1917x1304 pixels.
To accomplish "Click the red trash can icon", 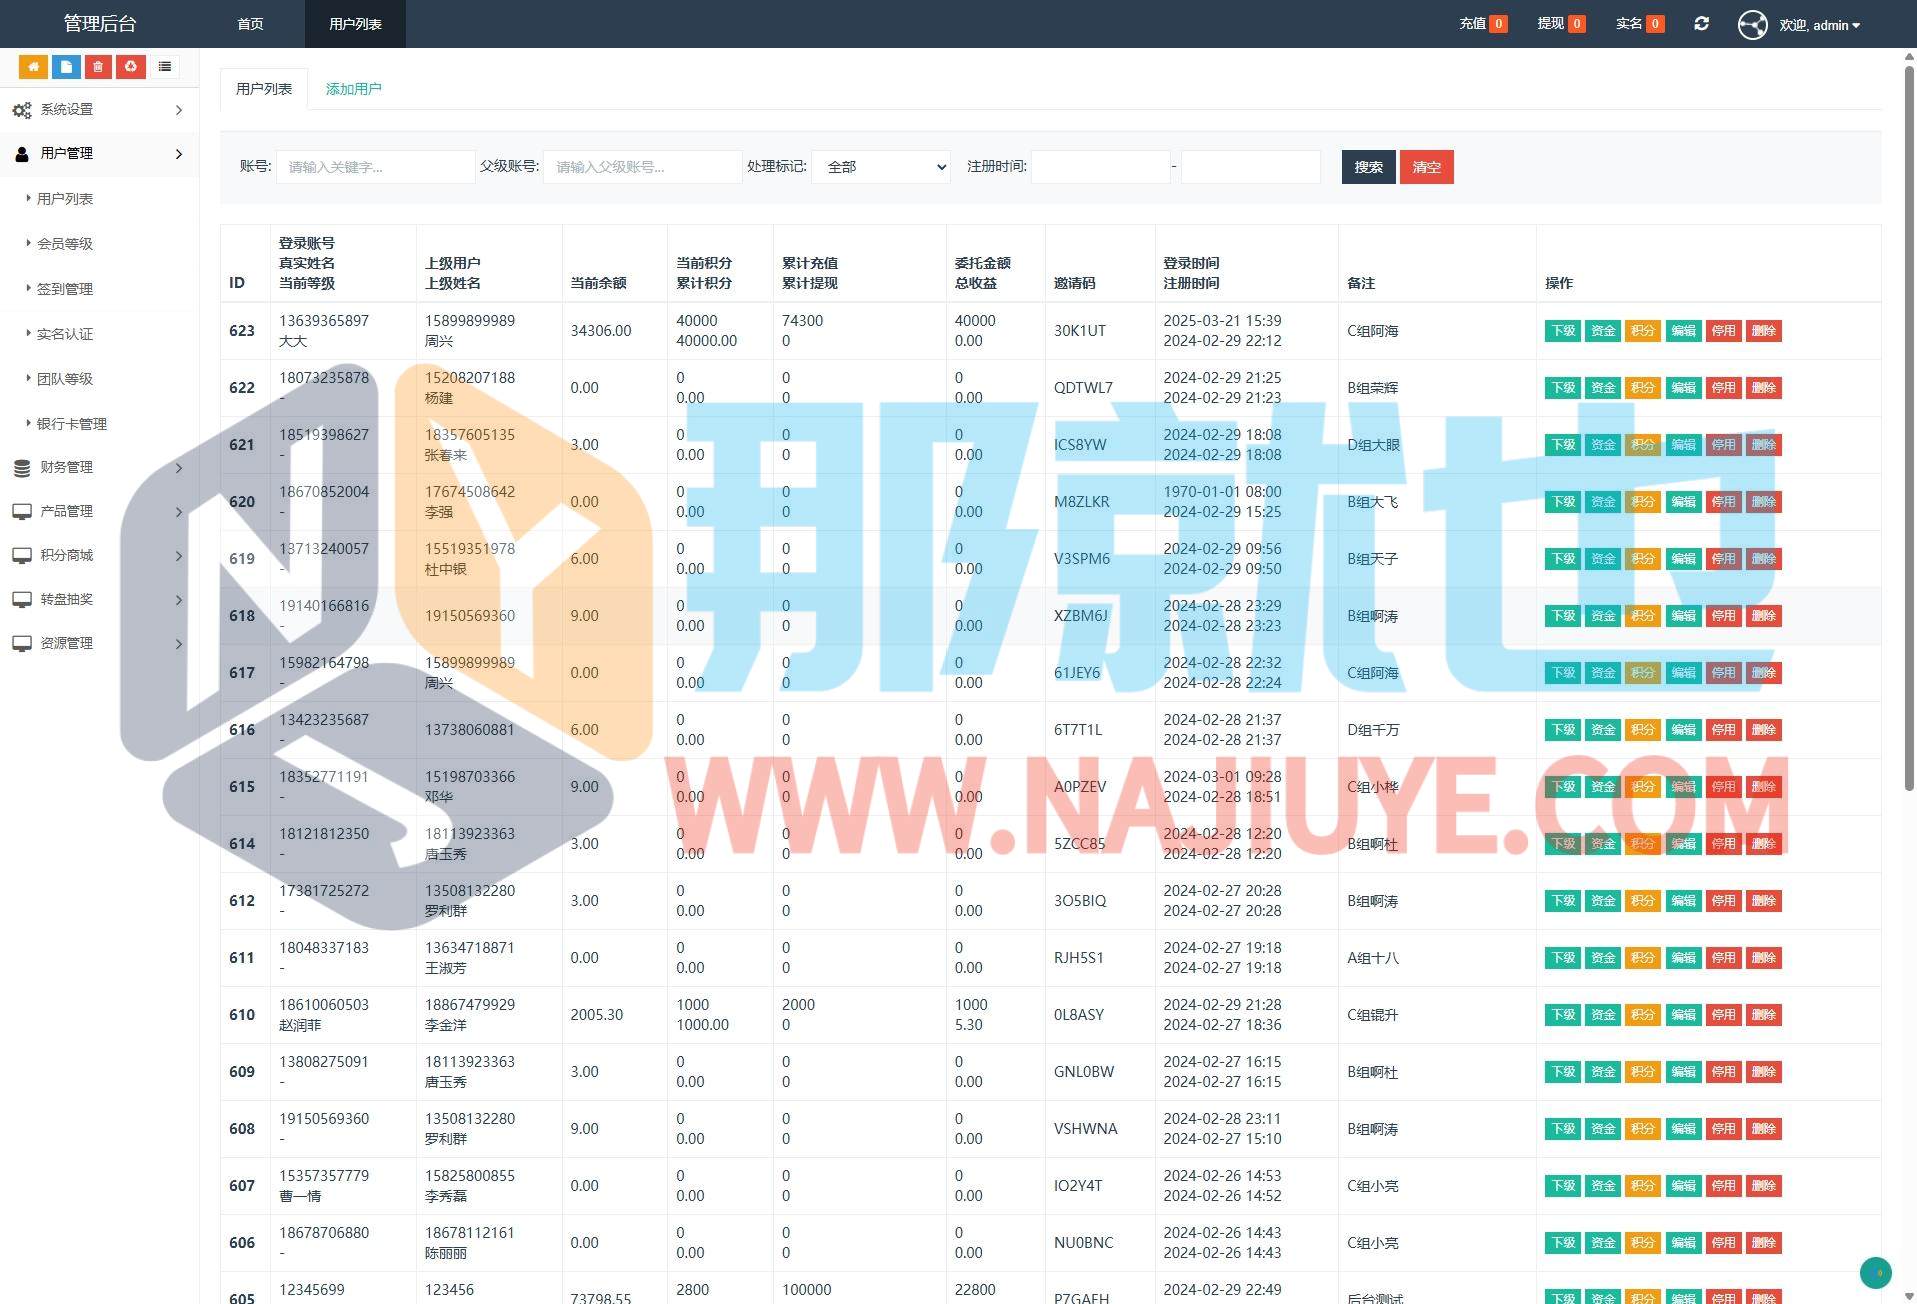I will pos(98,67).
